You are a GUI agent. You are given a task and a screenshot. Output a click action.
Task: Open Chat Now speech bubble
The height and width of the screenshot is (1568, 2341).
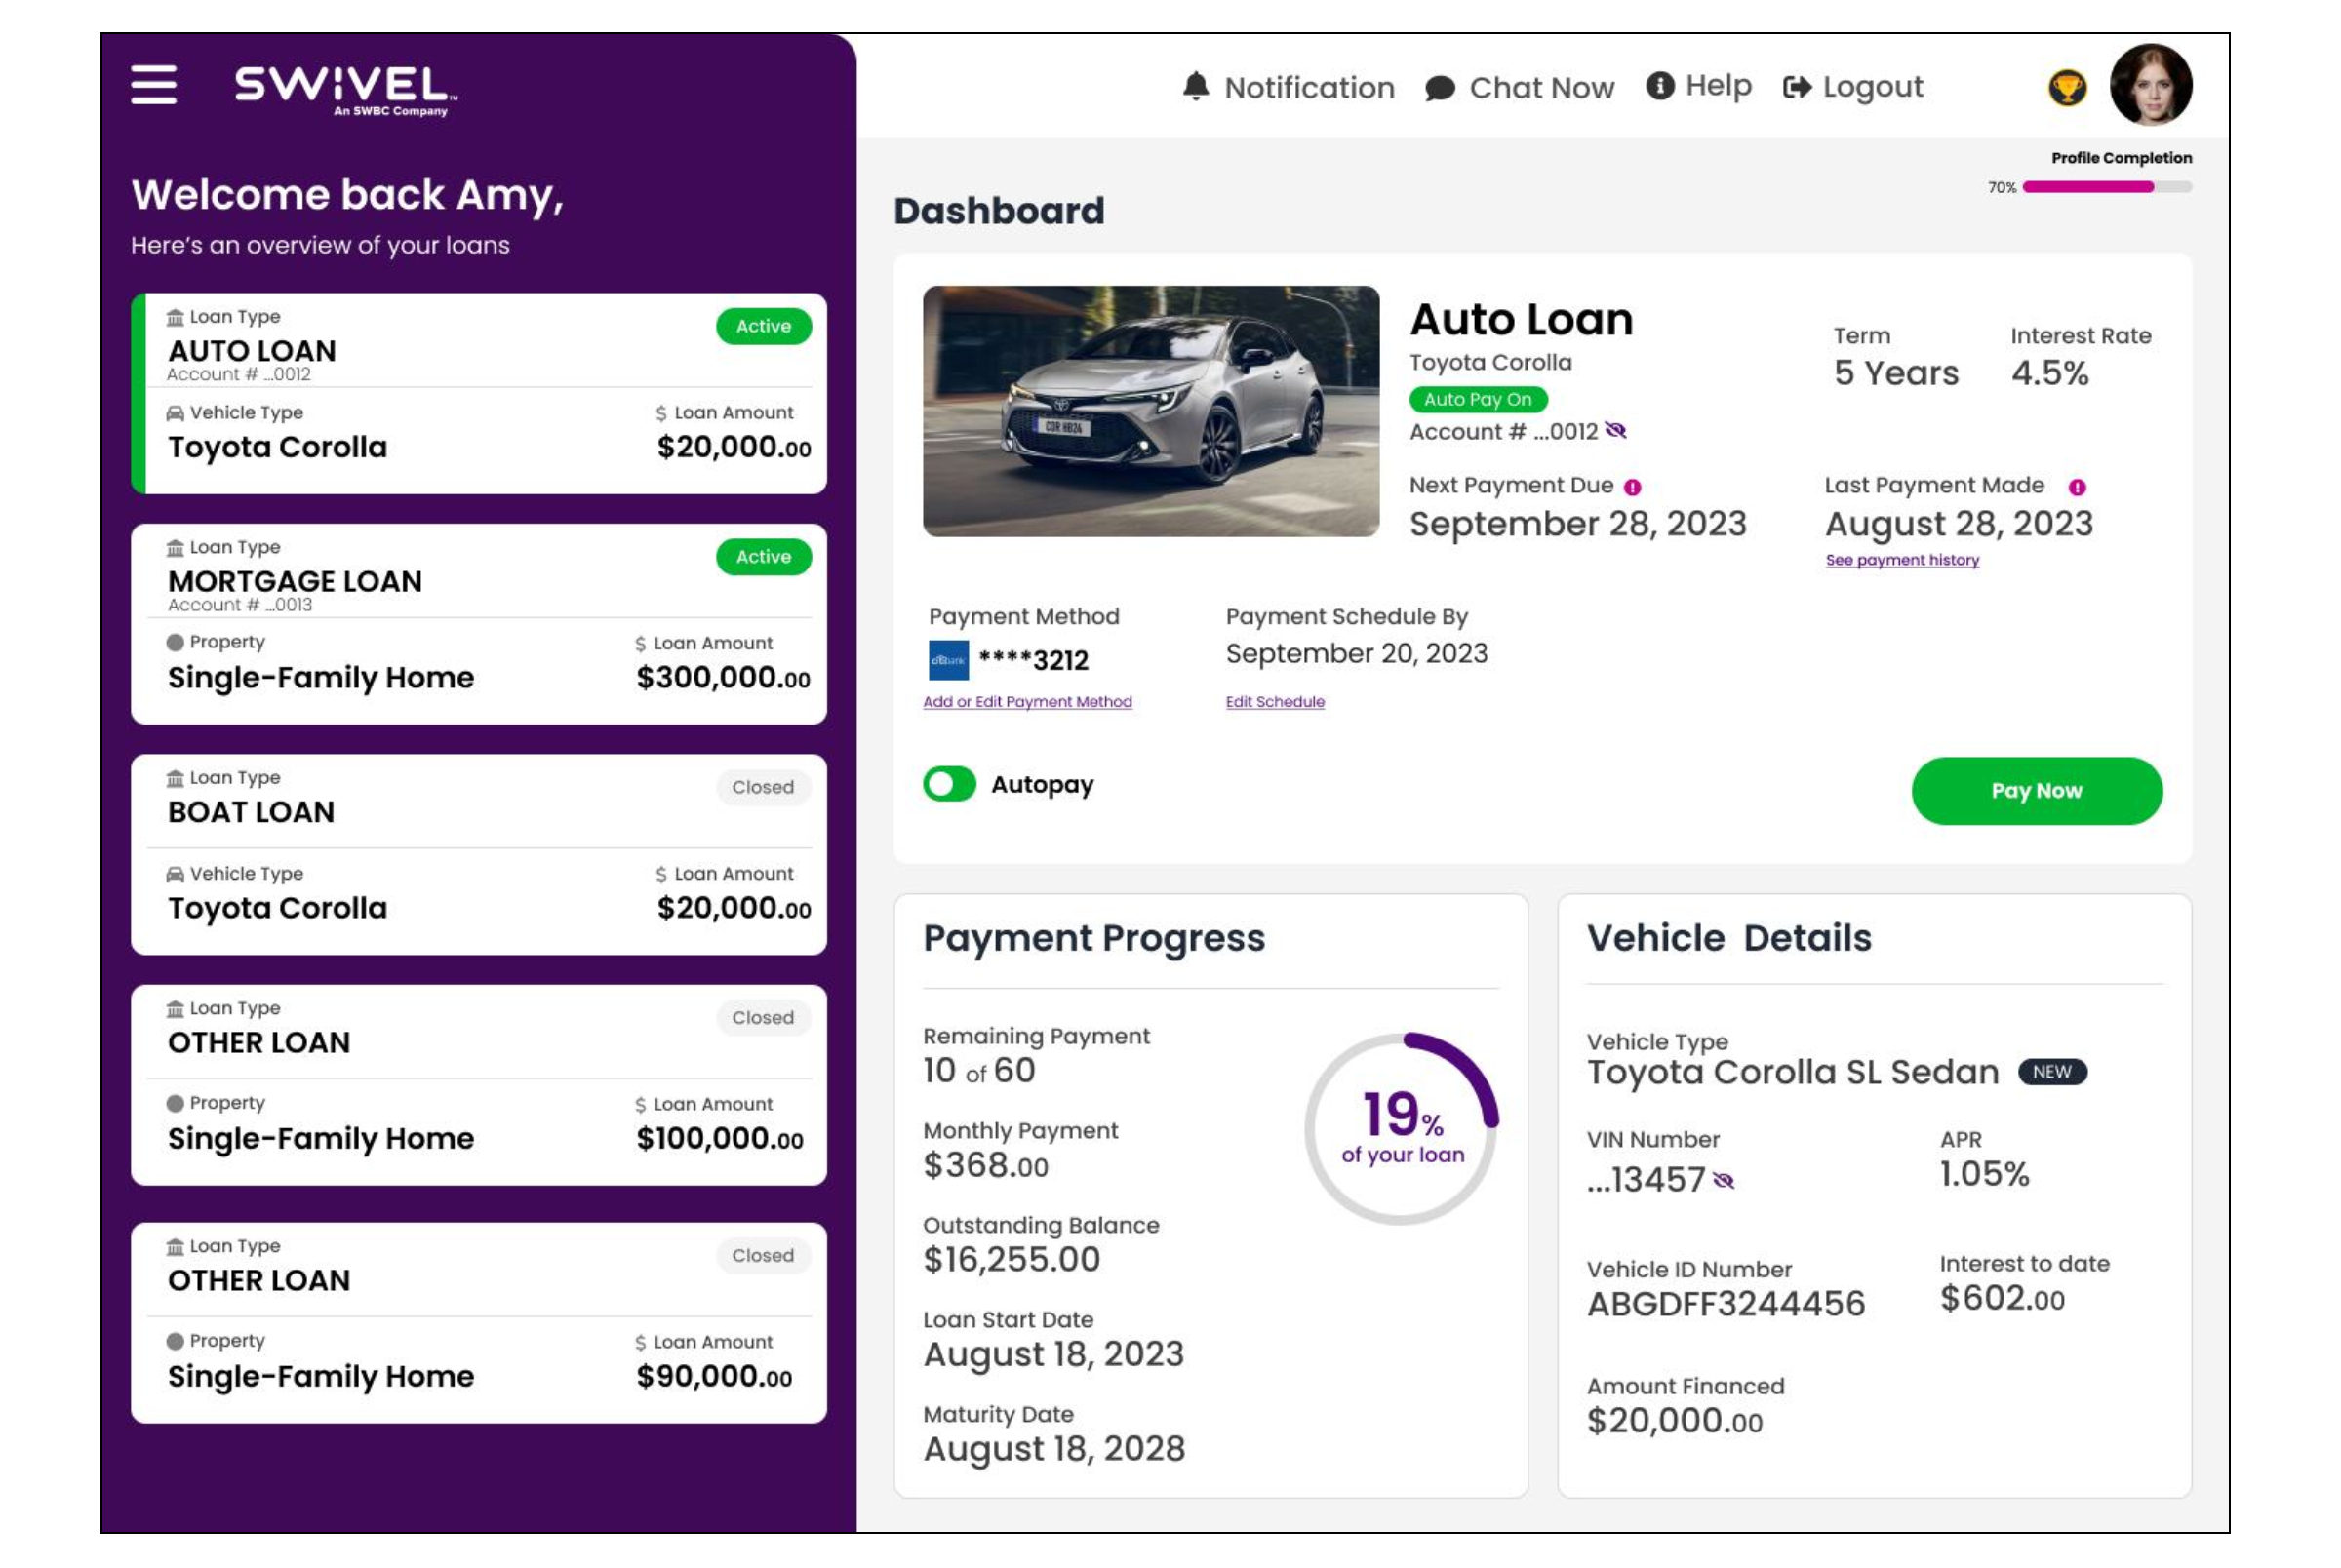1439,89
